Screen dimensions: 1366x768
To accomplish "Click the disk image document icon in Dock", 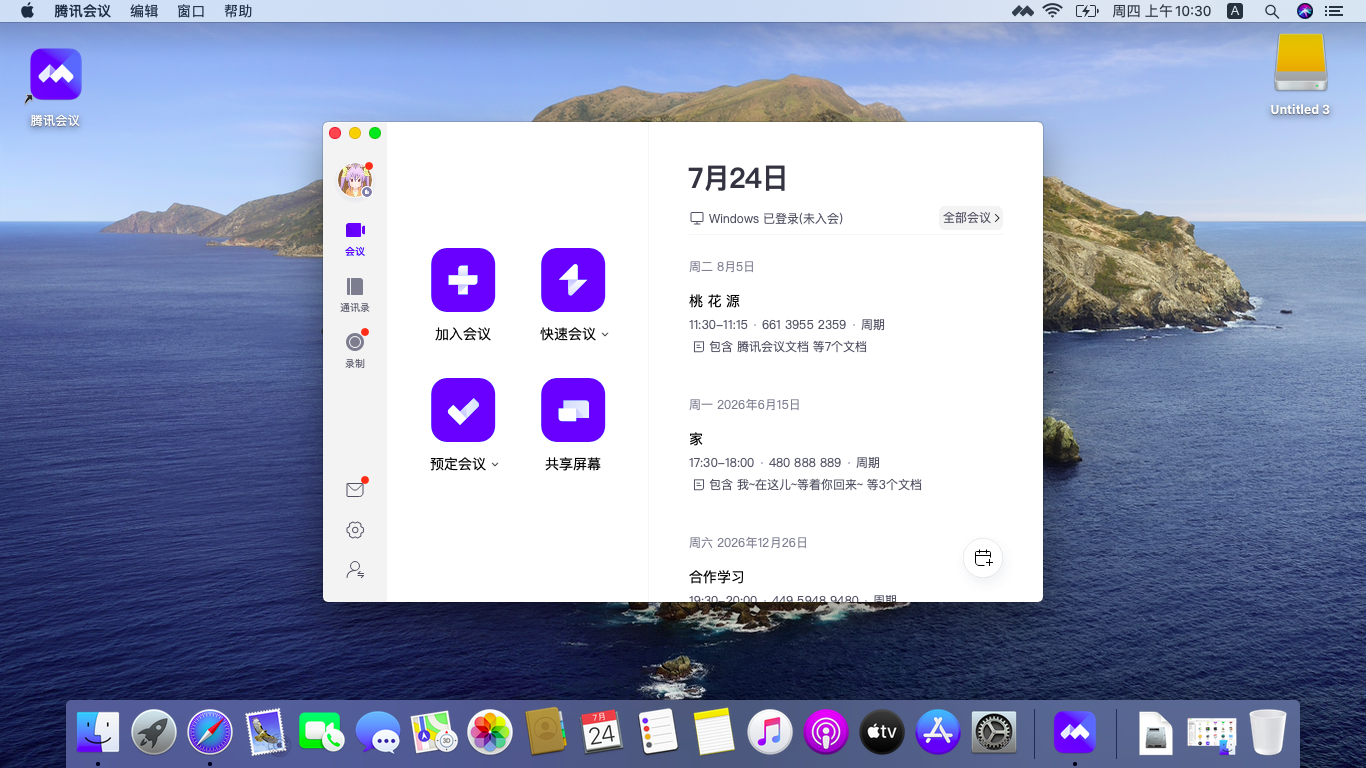I will pyautogui.click(x=1156, y=733).
